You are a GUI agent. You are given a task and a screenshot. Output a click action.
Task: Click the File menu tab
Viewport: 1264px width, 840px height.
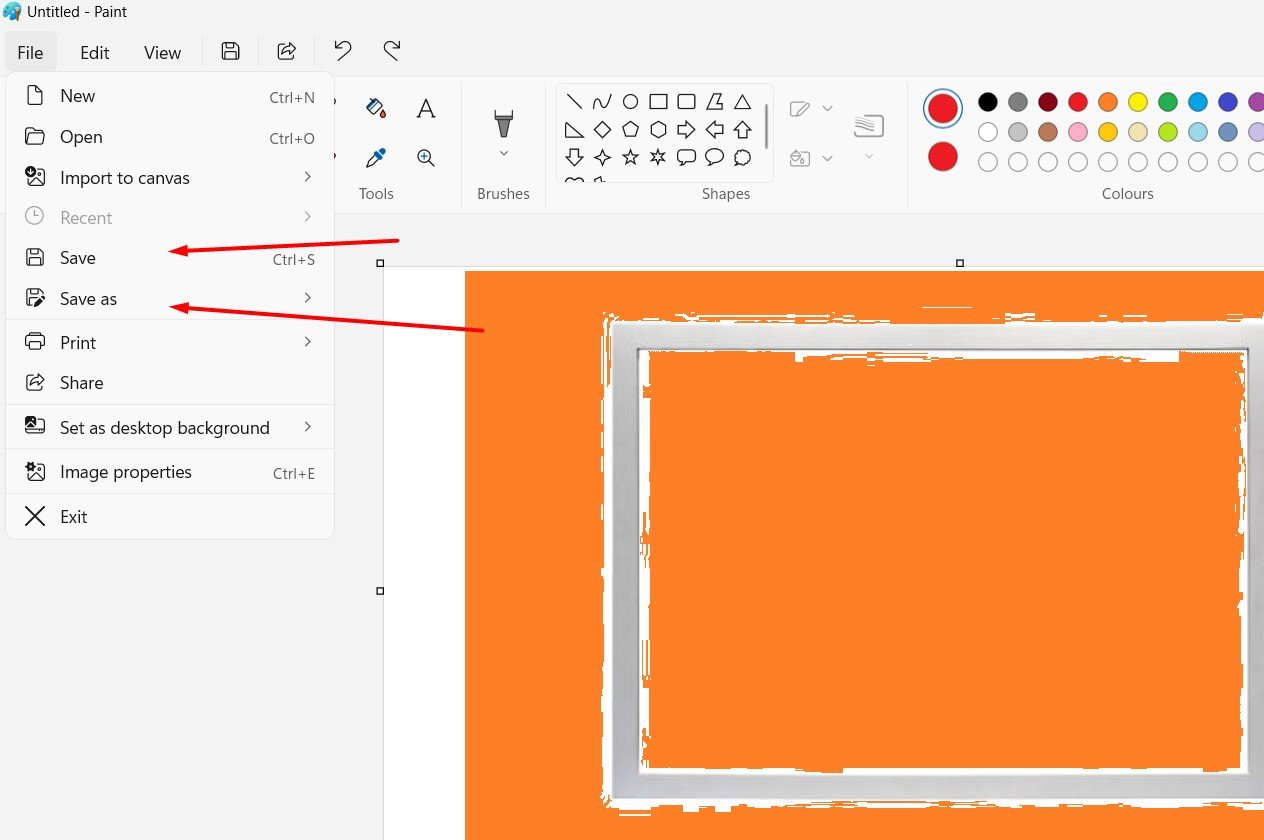tap(30, 52)
